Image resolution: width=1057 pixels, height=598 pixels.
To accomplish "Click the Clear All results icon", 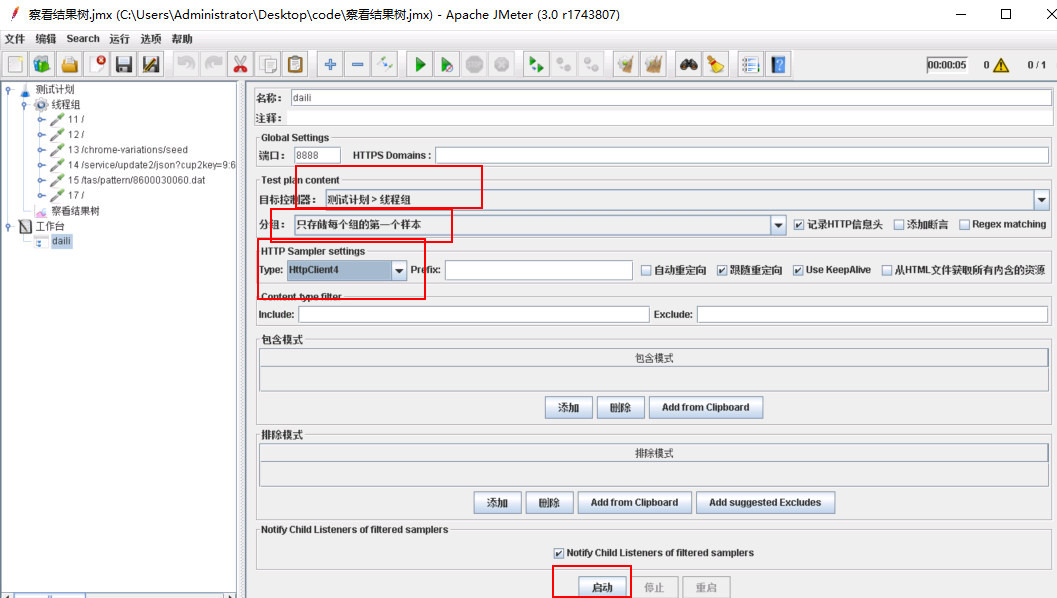I will 653,65.
